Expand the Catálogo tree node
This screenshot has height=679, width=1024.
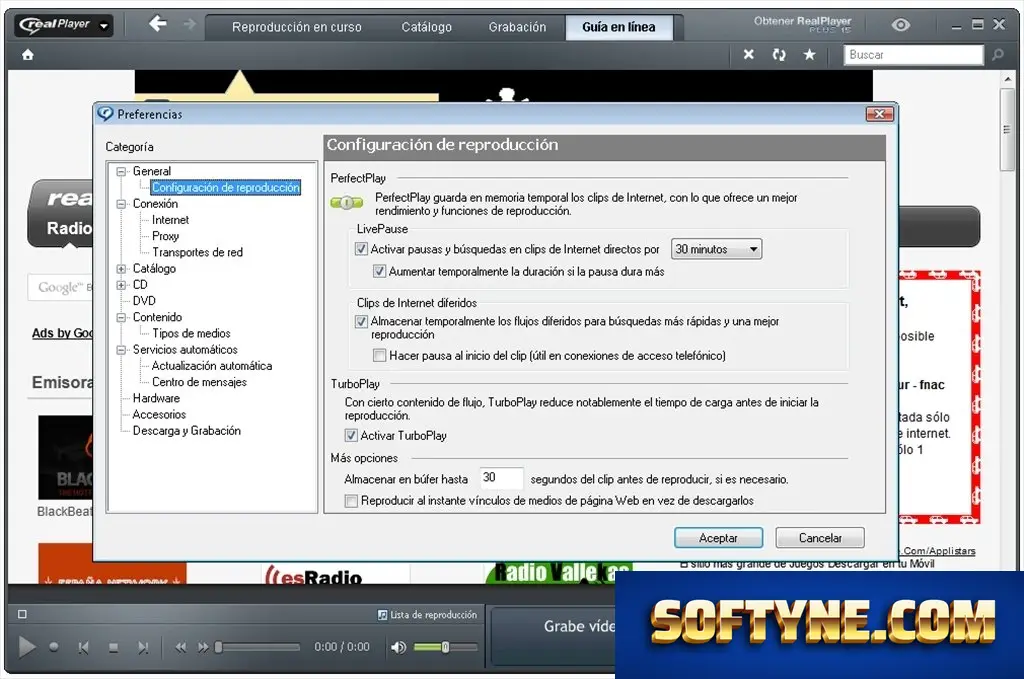coord(121,268)
